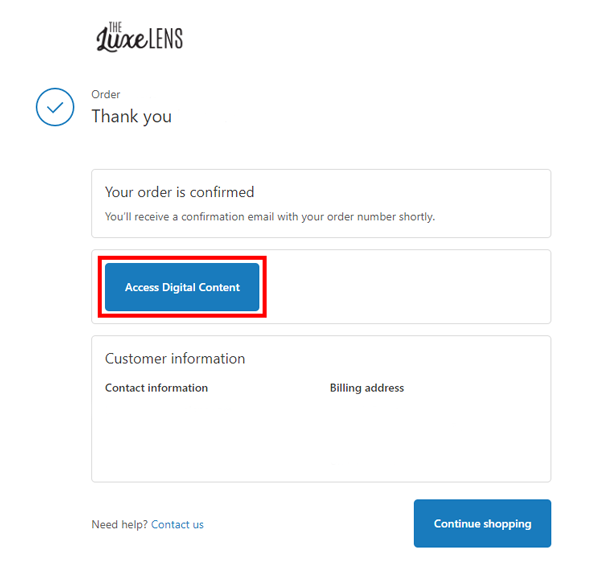600x569 pixels.
Task: Click the Thank you heading
Action: coord(131,116)
